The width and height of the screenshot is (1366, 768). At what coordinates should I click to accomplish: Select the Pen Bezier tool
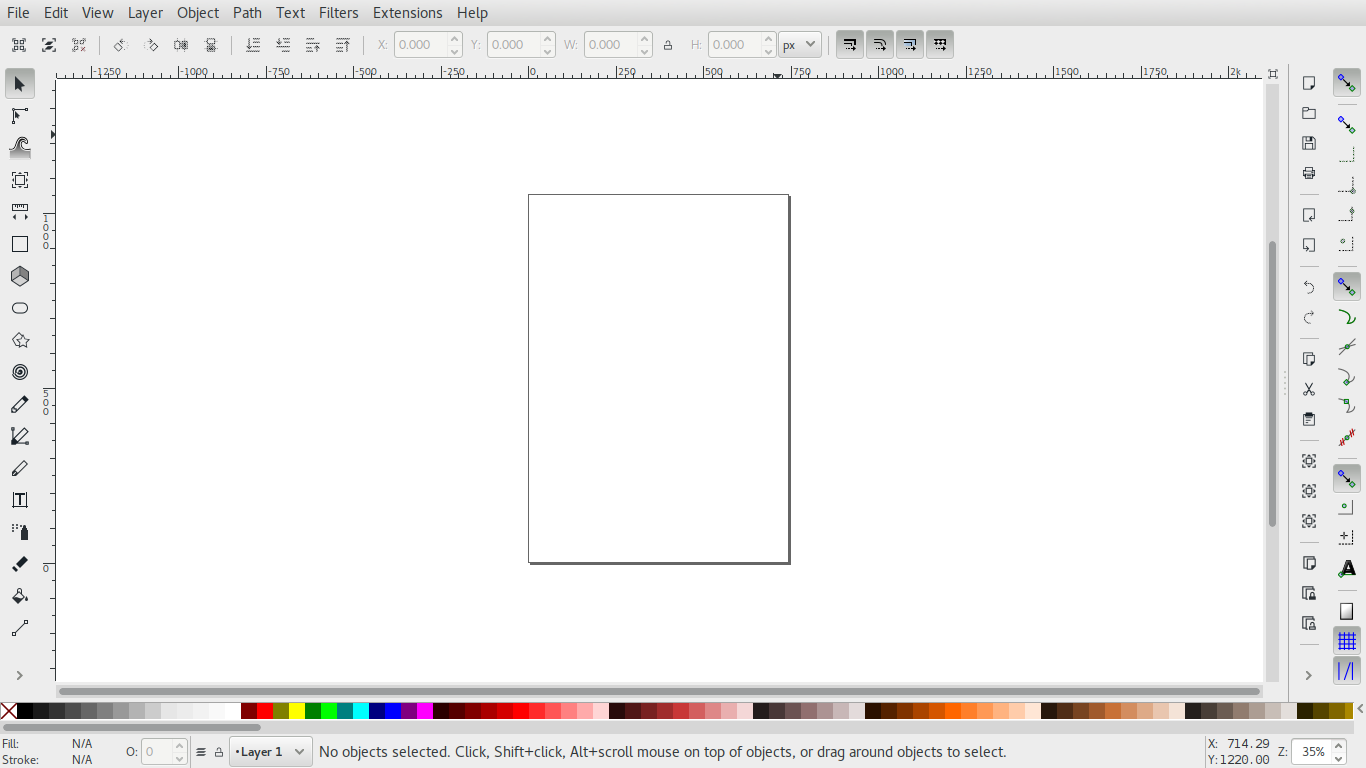click(x=20, y=436)
